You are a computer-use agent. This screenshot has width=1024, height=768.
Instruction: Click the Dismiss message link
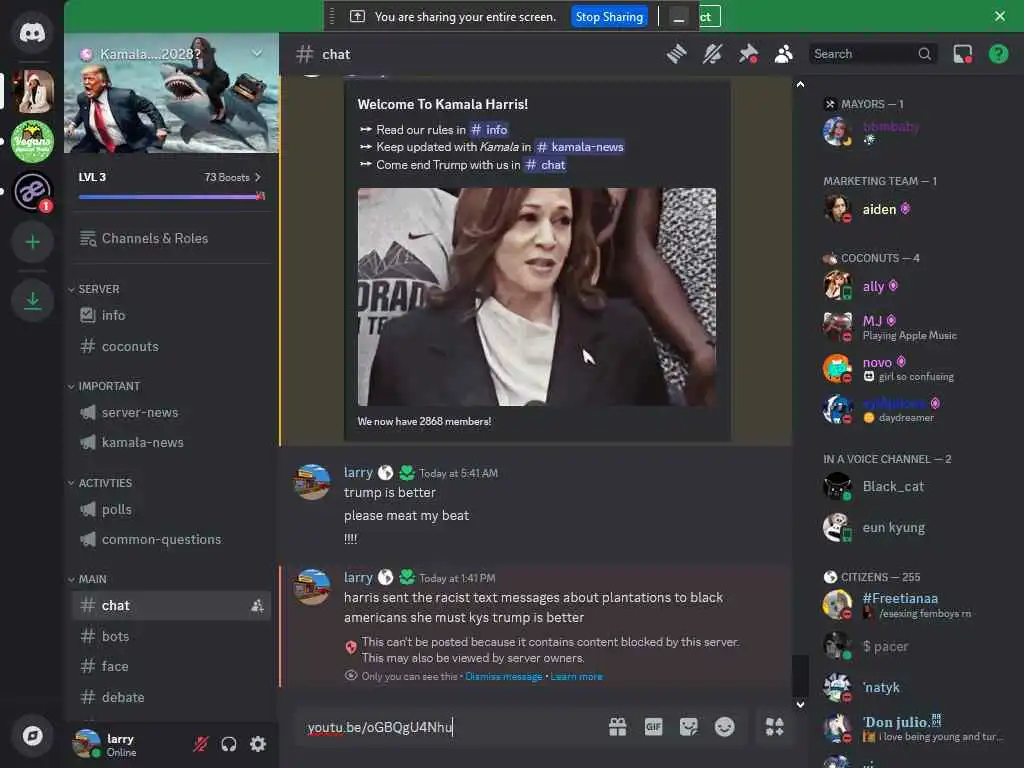tap(504, 677)
